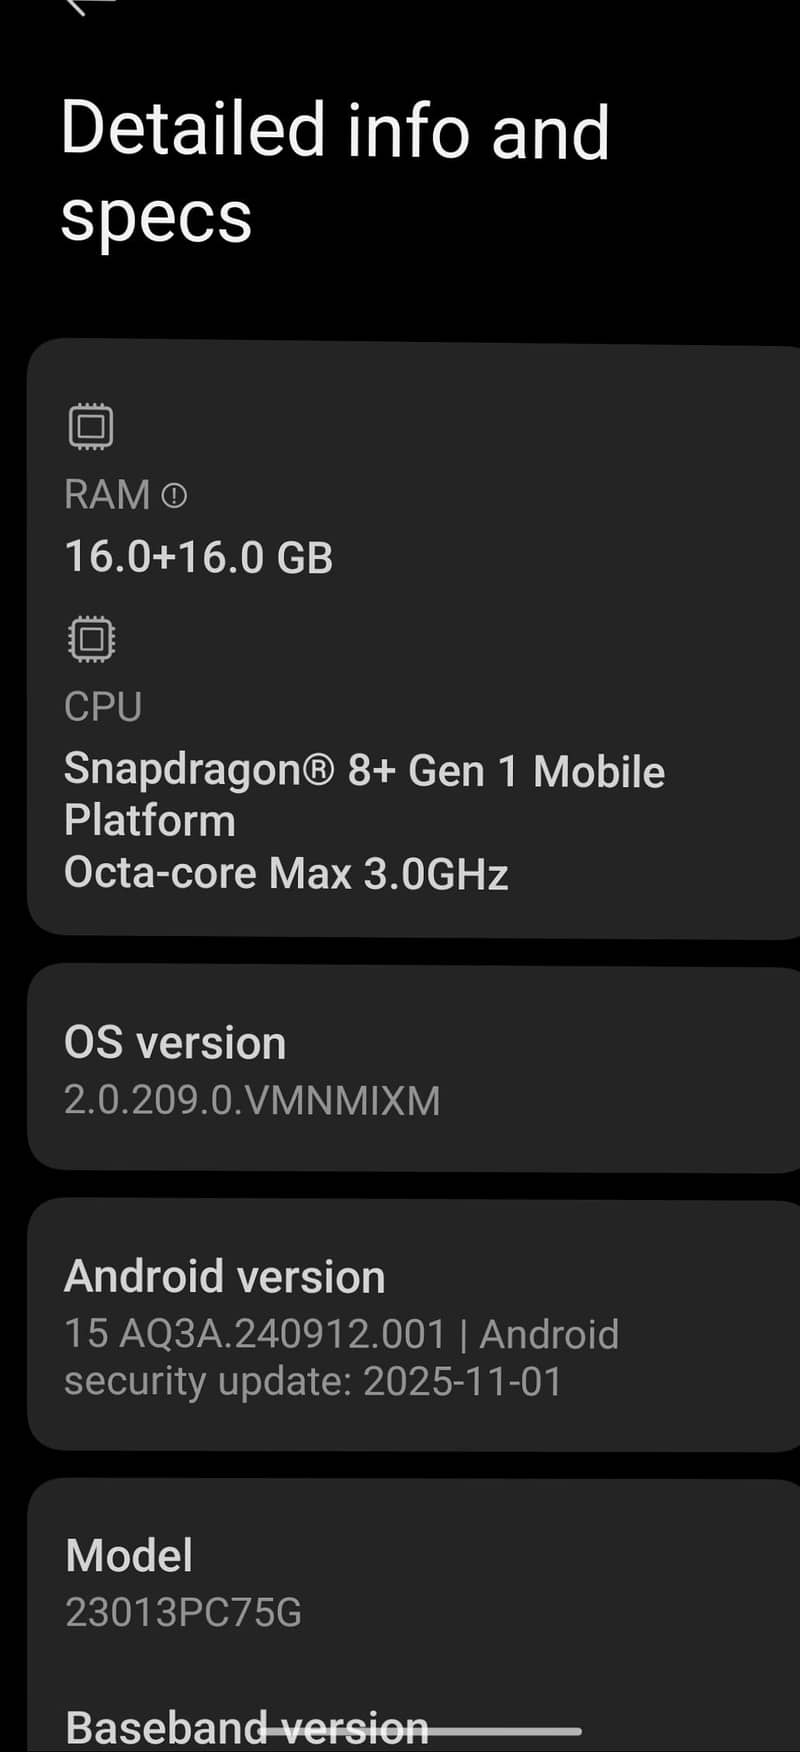Select the CPU label

coord(101,706)
